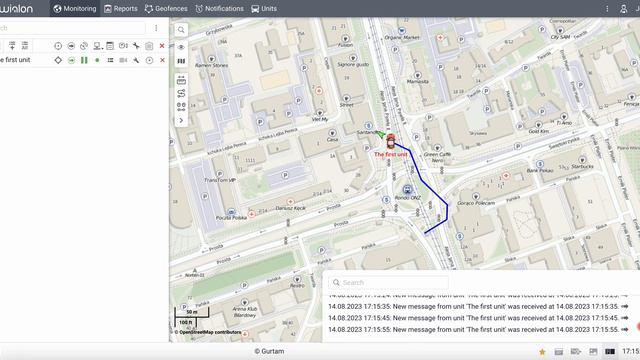Open the header send command dropdown
Viewport: 640px width, 360px height.
[x=97, y=46]
